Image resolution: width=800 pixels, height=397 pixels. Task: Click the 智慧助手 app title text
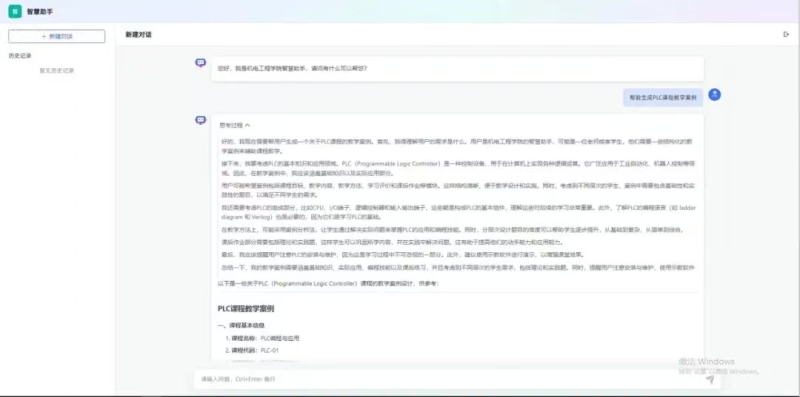click(x=40, y=11)
